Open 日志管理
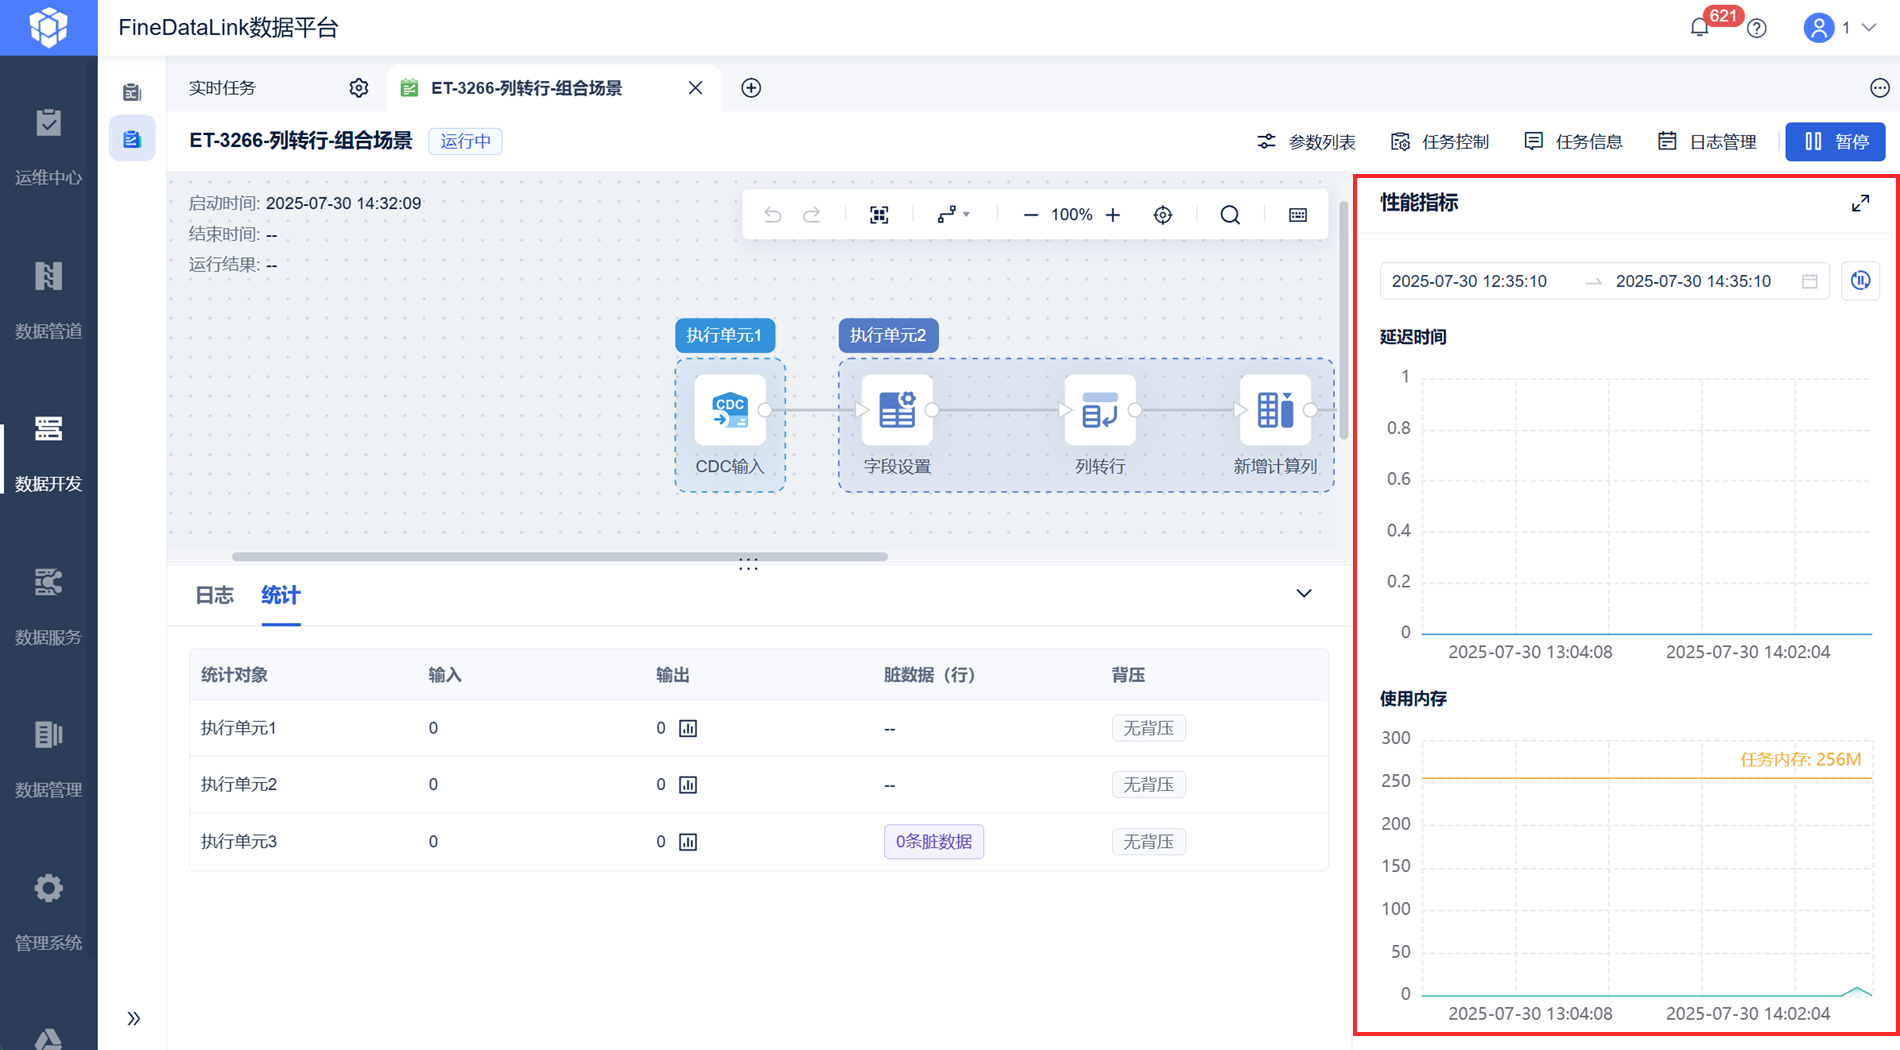Screen dimensions: 1900x1050 click(1707, 142)
